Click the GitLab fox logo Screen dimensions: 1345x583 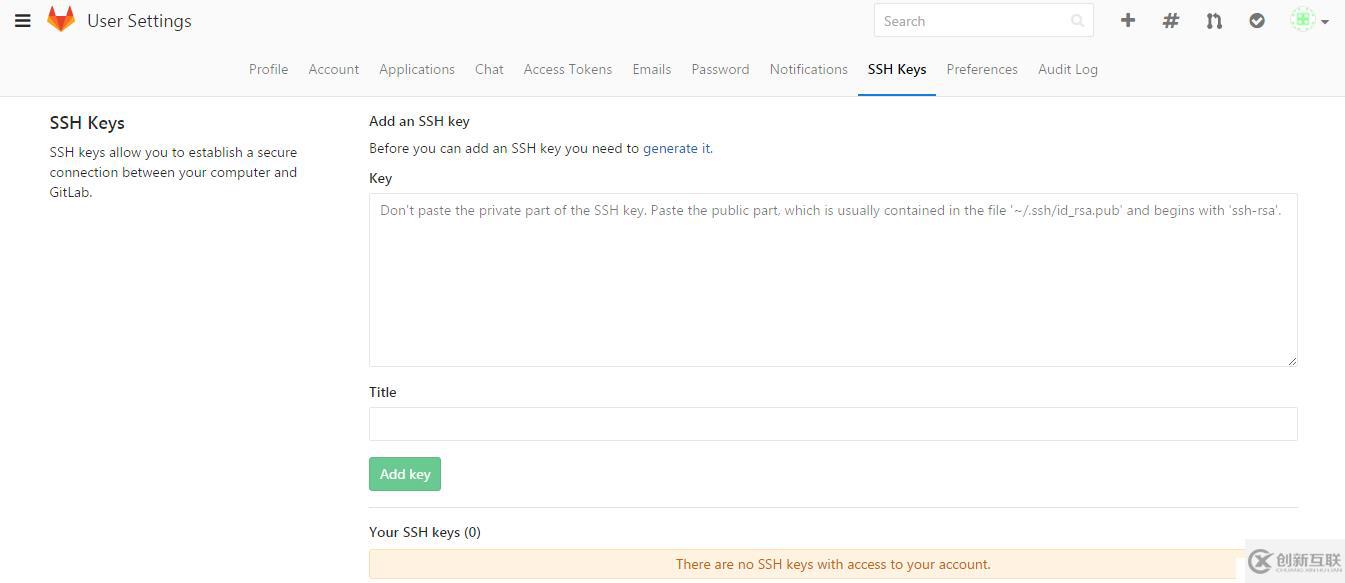click(x=61, y=19)
